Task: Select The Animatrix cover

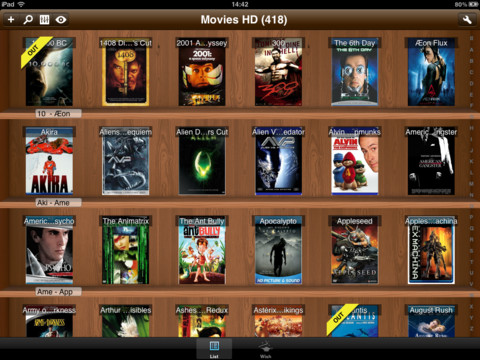Action: click(125, 250)
